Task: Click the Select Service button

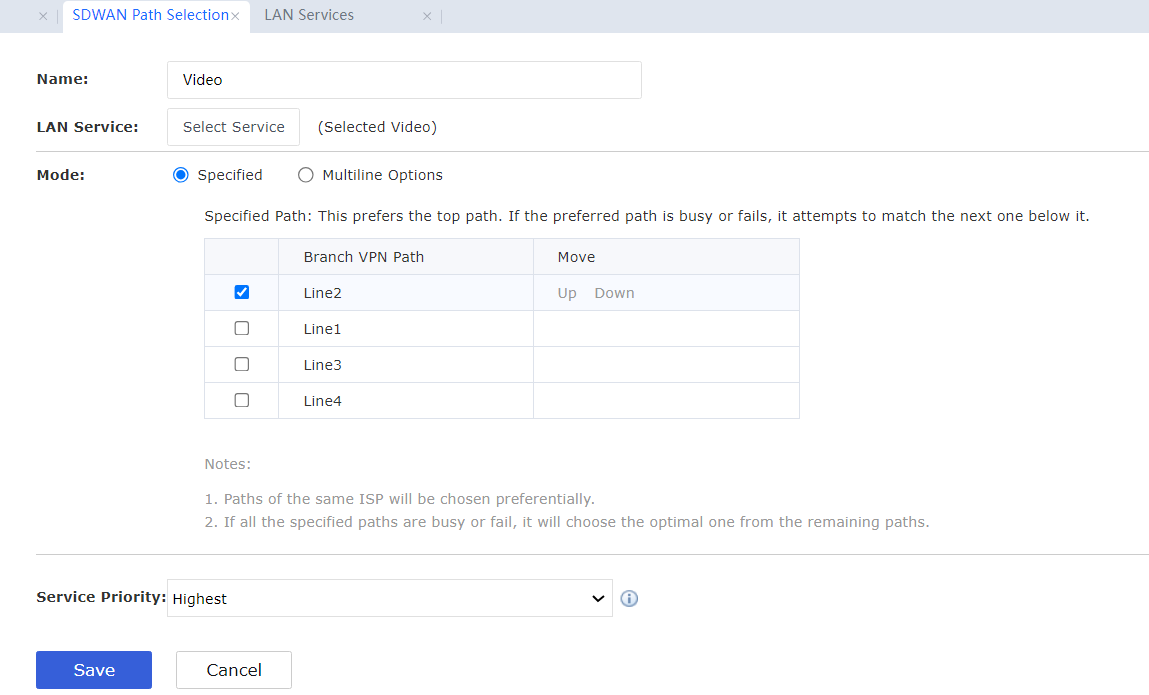Action: tap(233, 127)
